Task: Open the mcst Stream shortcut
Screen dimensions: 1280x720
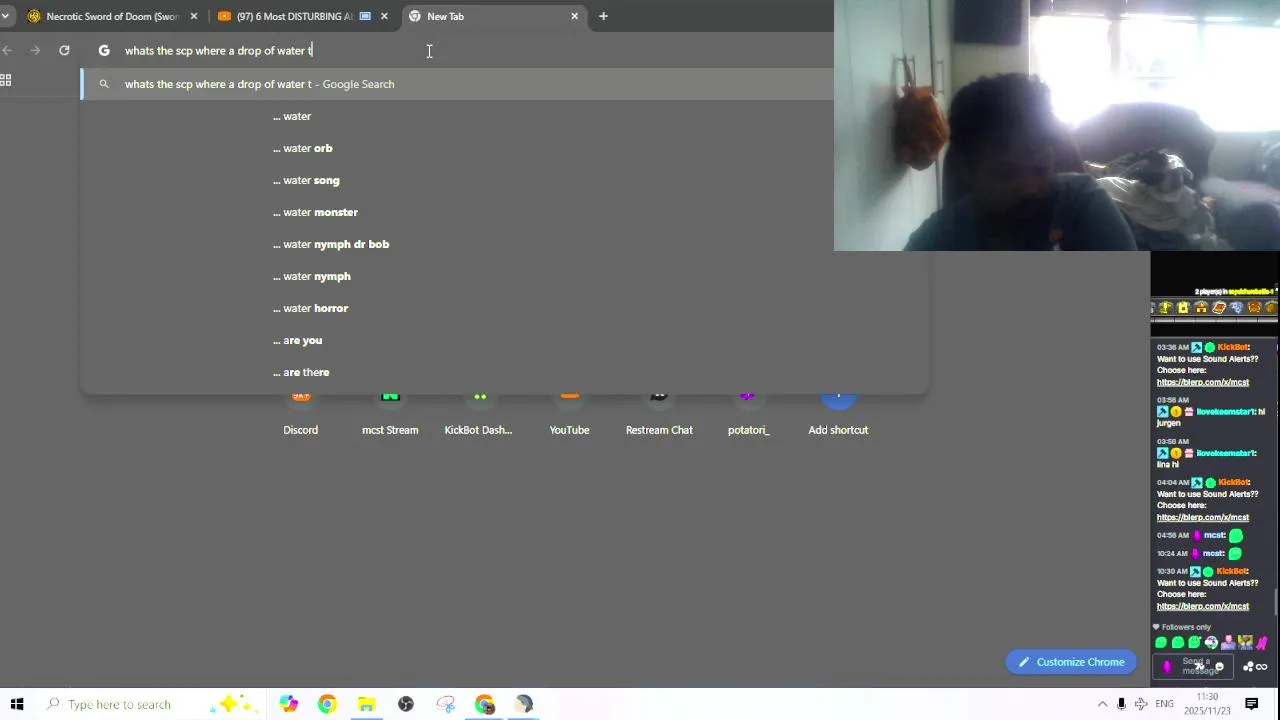Action: click(390, 414)
